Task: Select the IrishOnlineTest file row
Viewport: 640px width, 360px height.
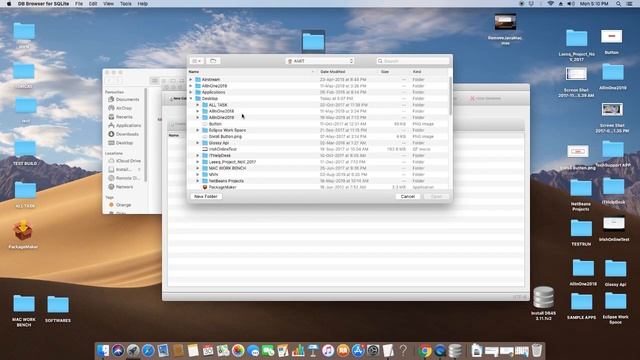Action: [x=318, y=149]
